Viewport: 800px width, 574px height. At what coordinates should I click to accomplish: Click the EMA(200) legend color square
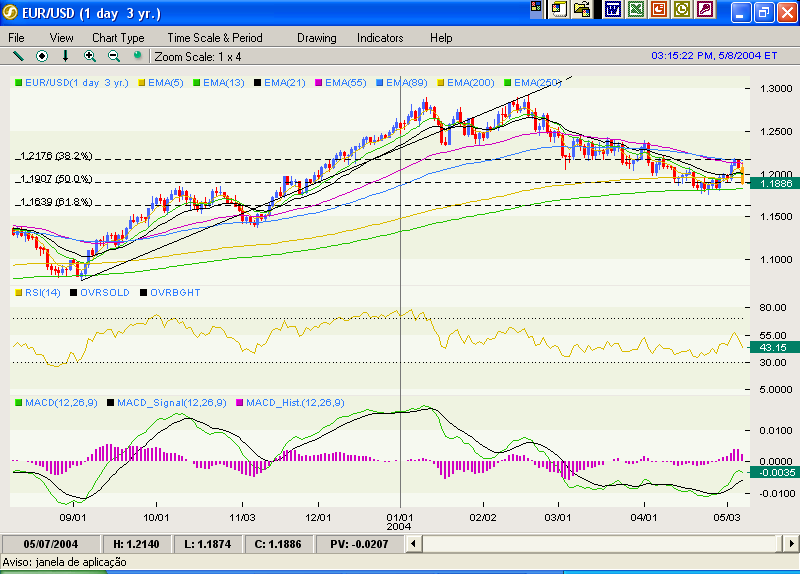point(441,83)
